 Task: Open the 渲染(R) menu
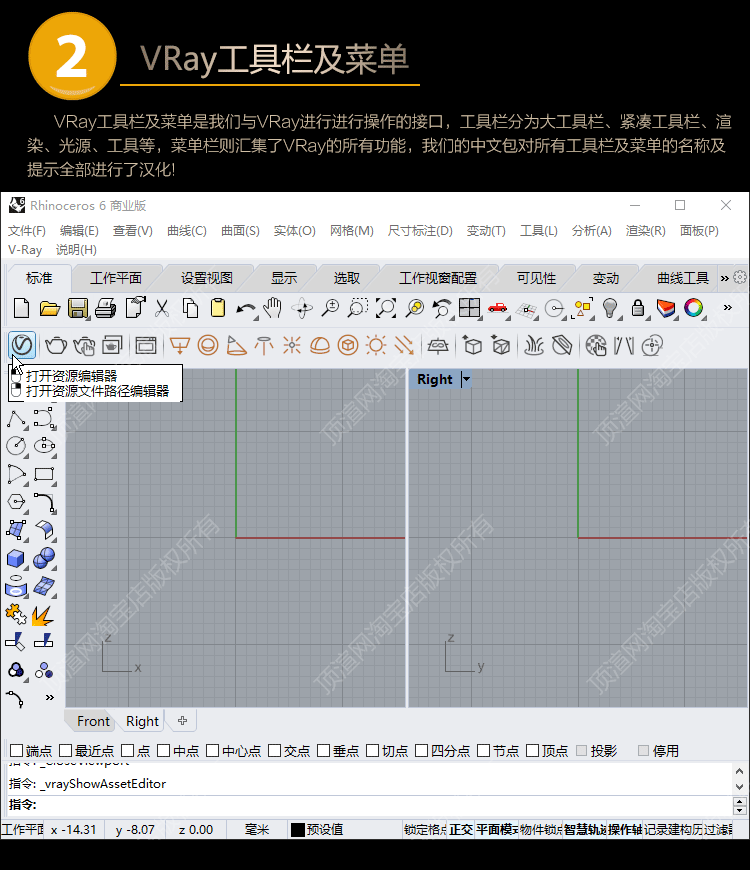click(x=645, y=231)
